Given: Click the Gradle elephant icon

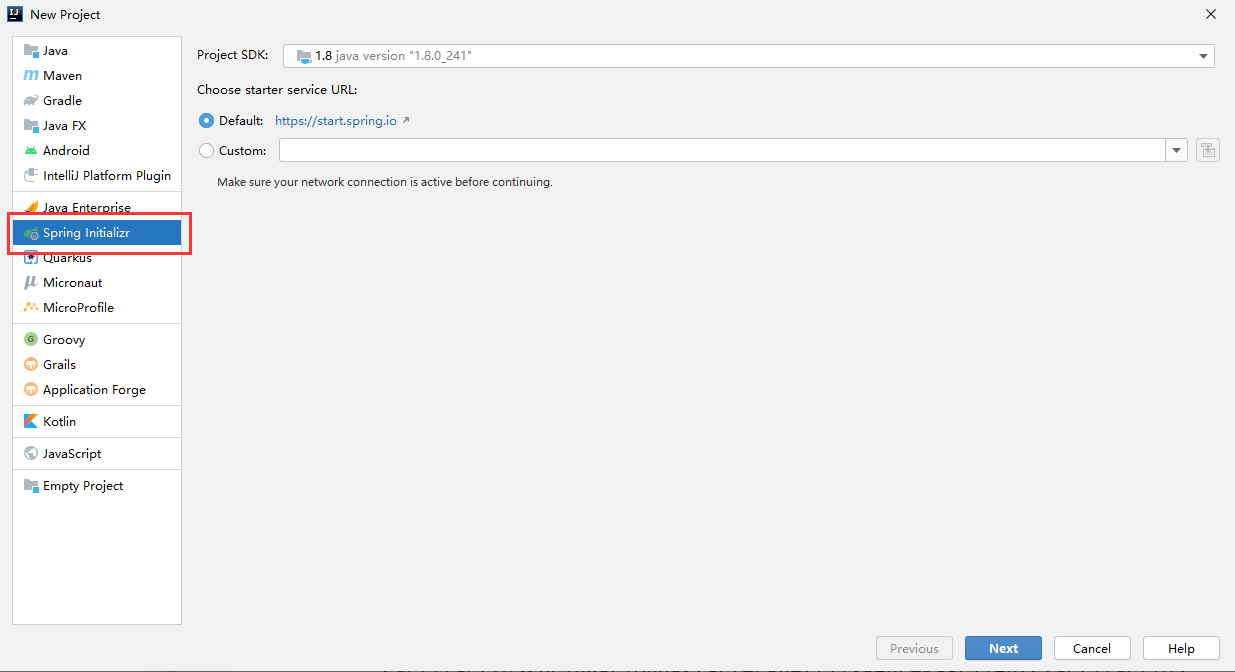Looking at the screenshot, I should click(x=30, y=100).
